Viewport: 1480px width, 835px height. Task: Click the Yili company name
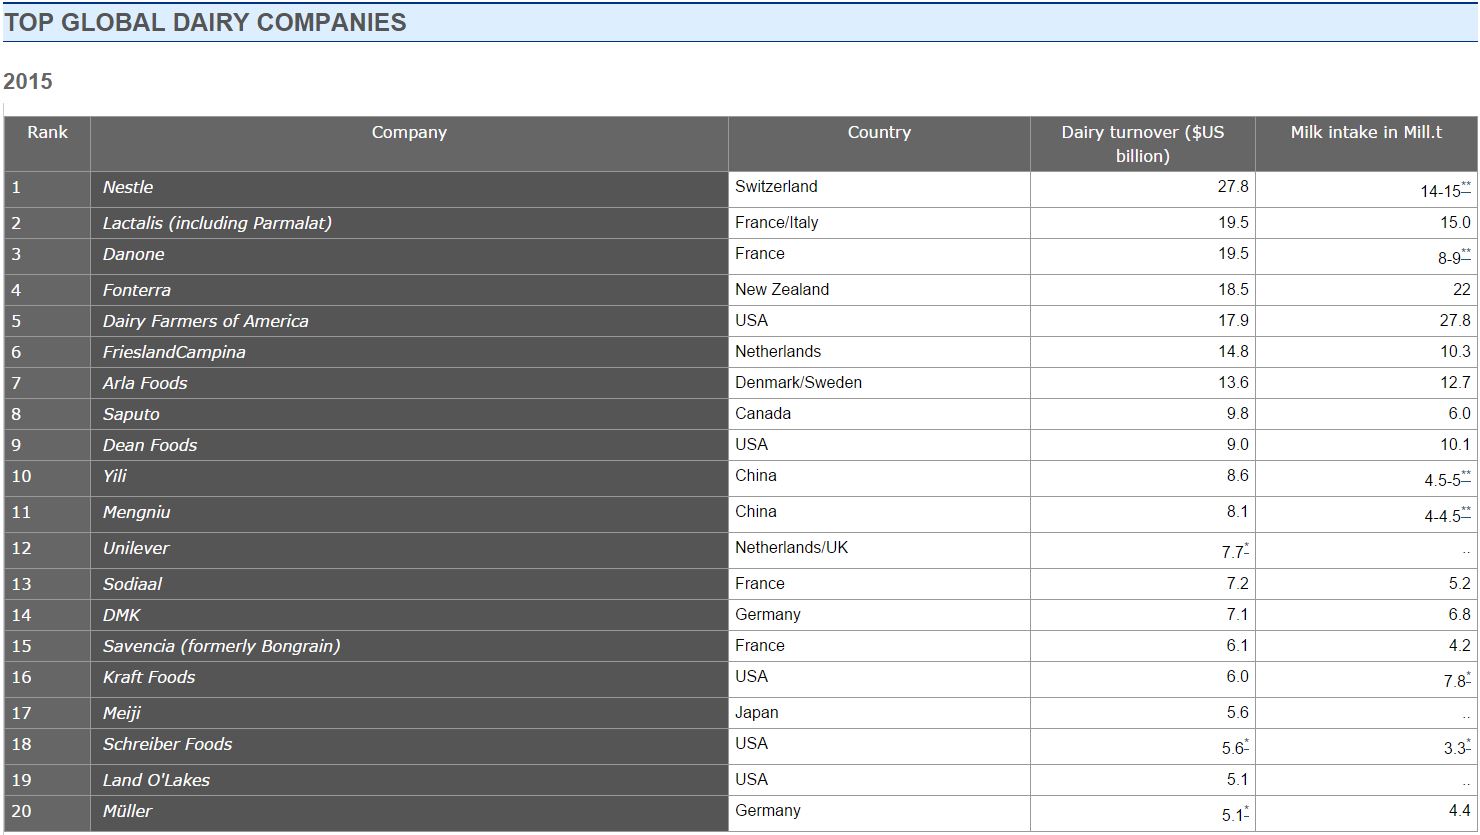115,477
